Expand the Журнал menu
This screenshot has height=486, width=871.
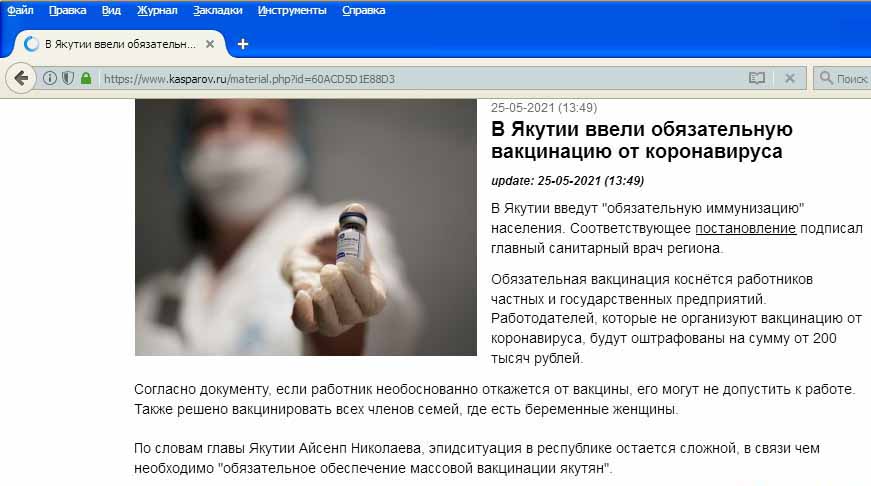(157, 10)
